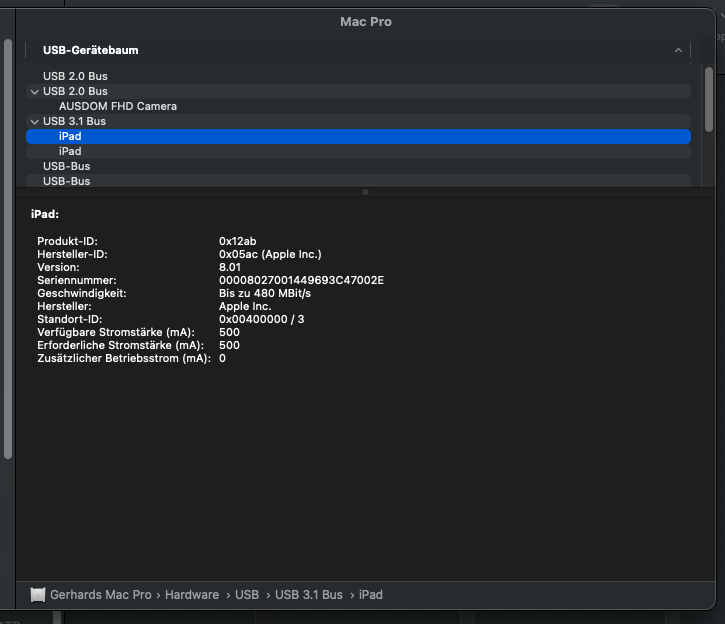Image resolution: width=725 pixels, height=624 pixels.
Task: Click the Mac Pro window title
Action: click(366, 22)
